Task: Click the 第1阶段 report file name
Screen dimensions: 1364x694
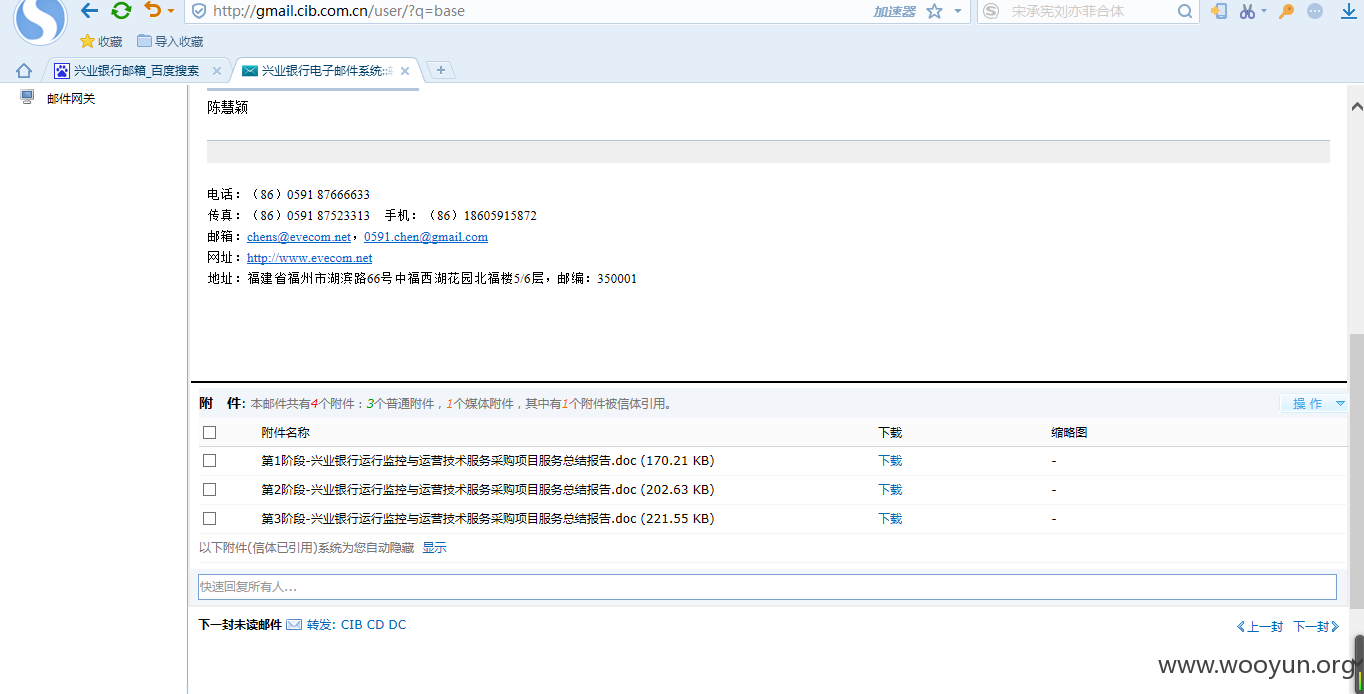Action: (x=488, y=461)
